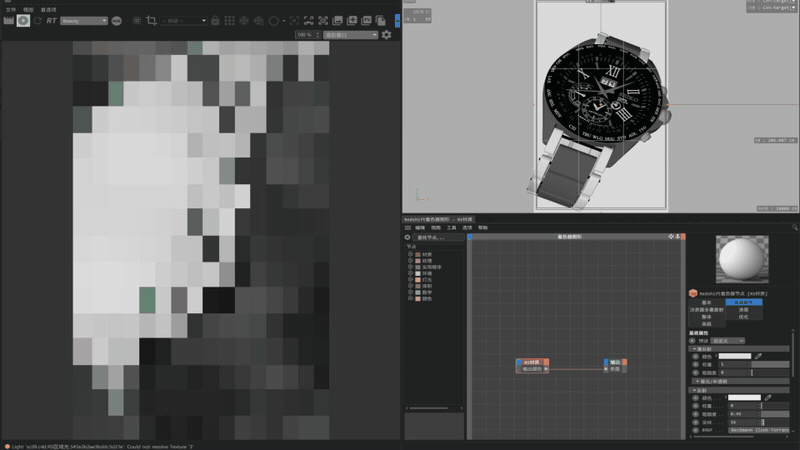Open the BRDF Beckmann dropdown
Viewport: 800px width, 450px height.
(759, 430)
